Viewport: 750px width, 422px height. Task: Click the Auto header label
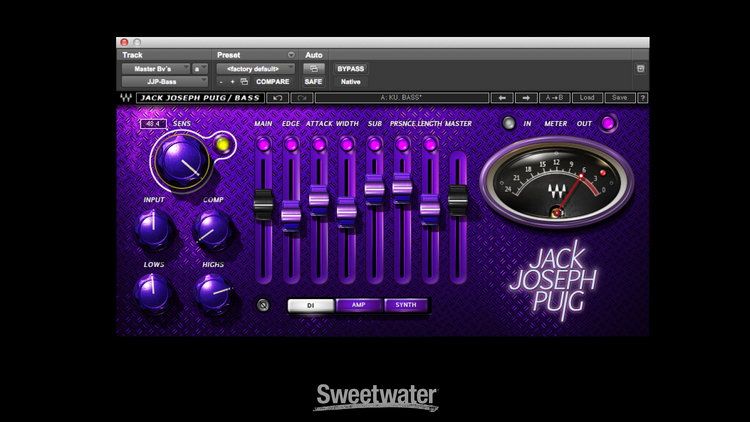click(314, 55)
